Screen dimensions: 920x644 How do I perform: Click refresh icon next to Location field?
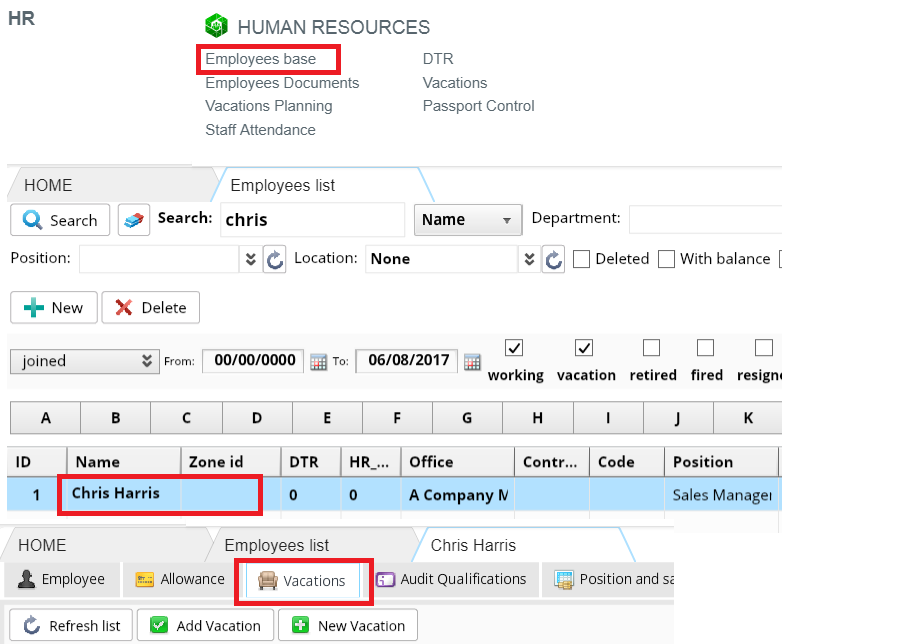coord(554,259)
